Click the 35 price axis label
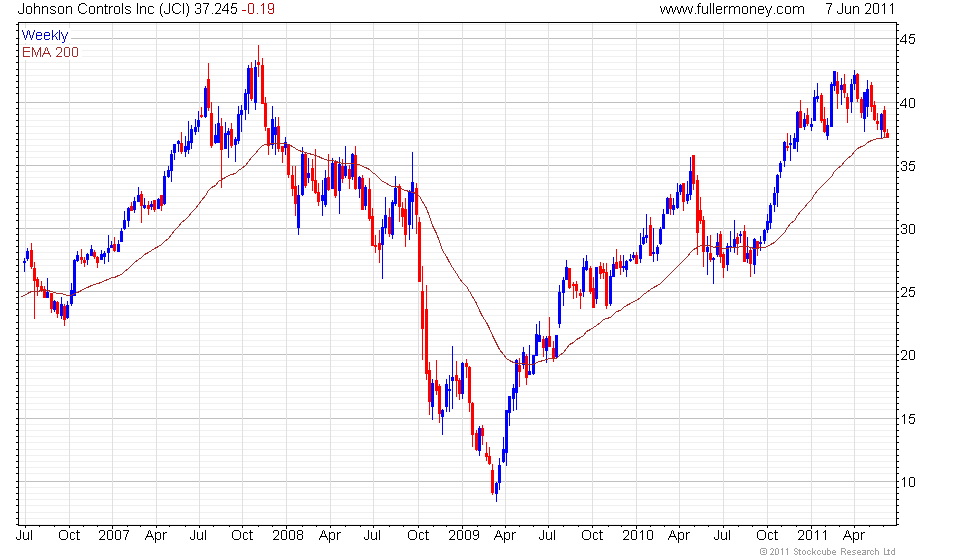Screen dimensions: 980x560 (908, 166)
